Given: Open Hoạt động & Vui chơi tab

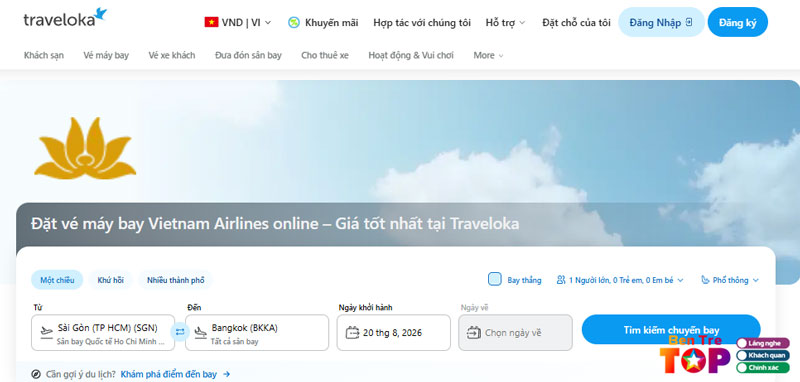Looking at the screenshot, I should coord(411,55).
